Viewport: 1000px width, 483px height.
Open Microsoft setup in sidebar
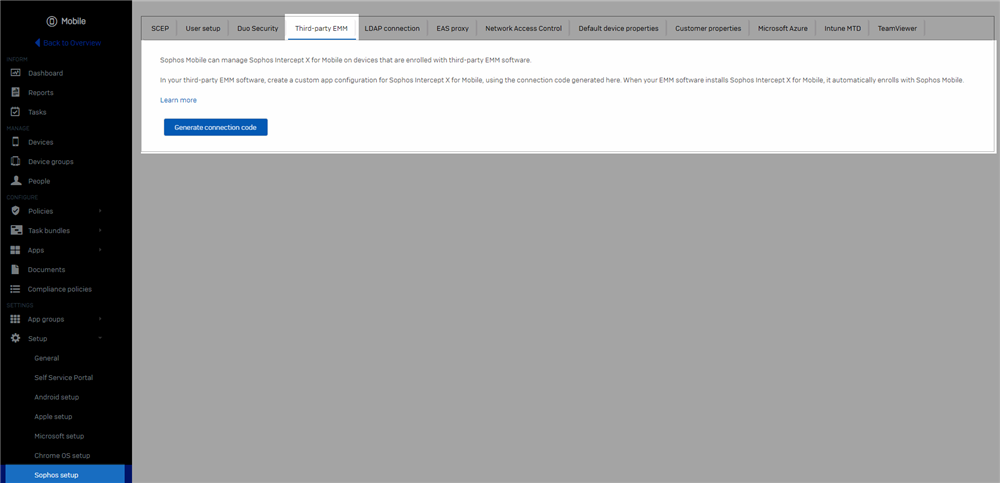(59, 436)
